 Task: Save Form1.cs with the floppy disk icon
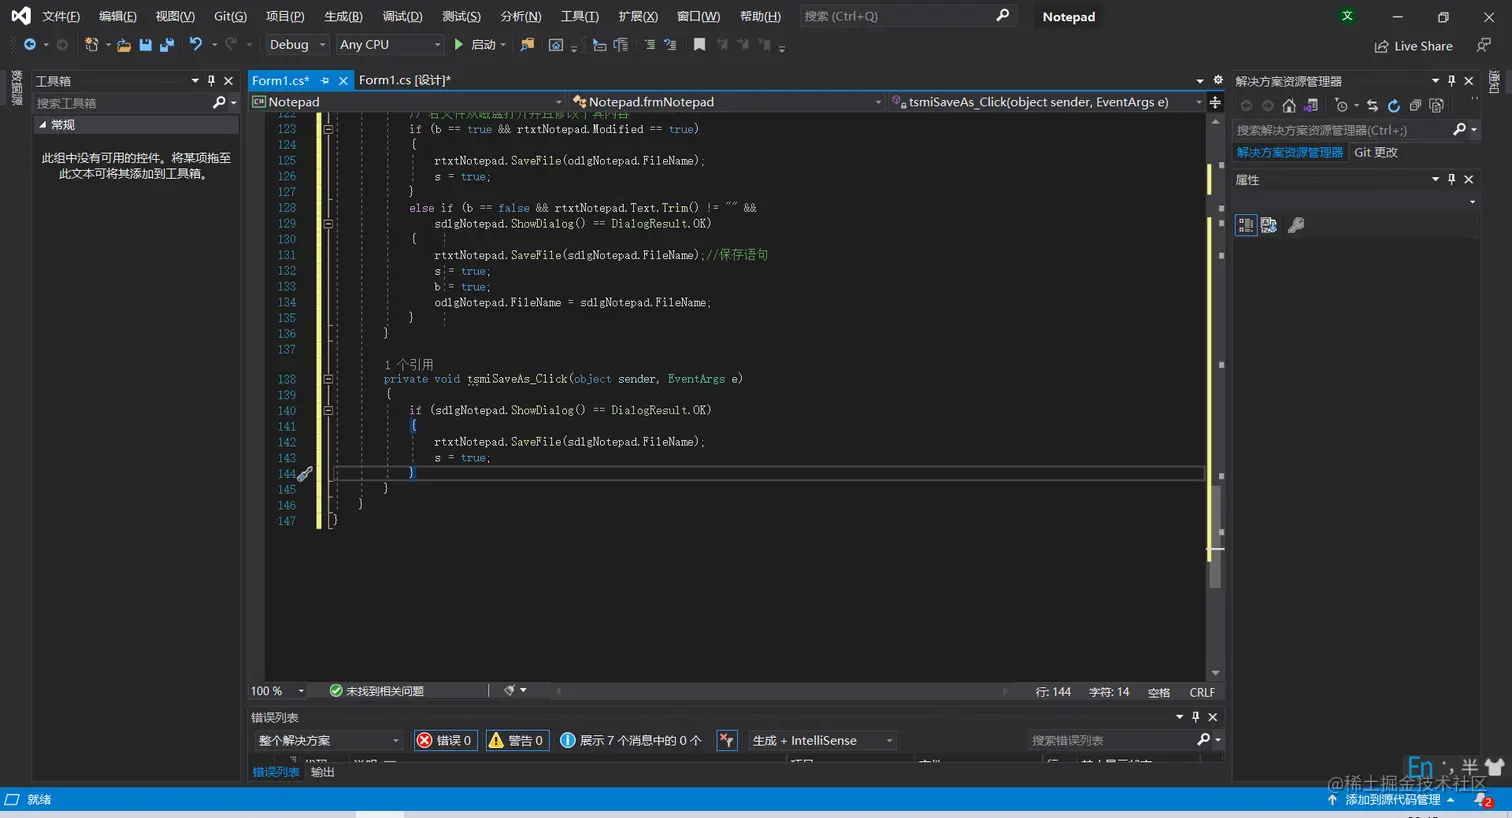146,45
